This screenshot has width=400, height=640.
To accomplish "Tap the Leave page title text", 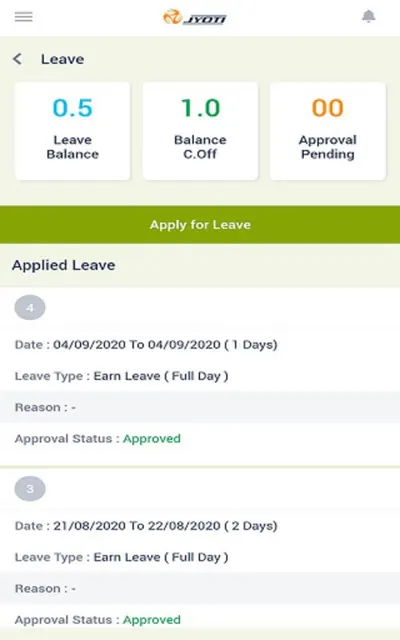I will click(62, 59).
